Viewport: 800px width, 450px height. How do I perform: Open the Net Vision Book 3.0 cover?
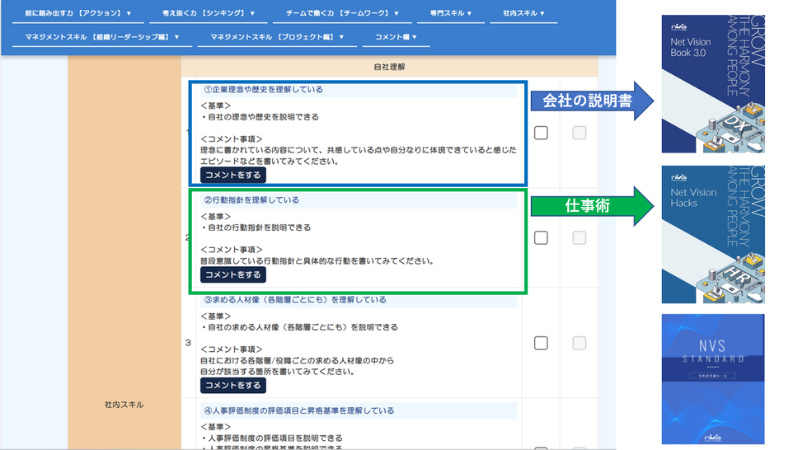click(x=713, y=84)
